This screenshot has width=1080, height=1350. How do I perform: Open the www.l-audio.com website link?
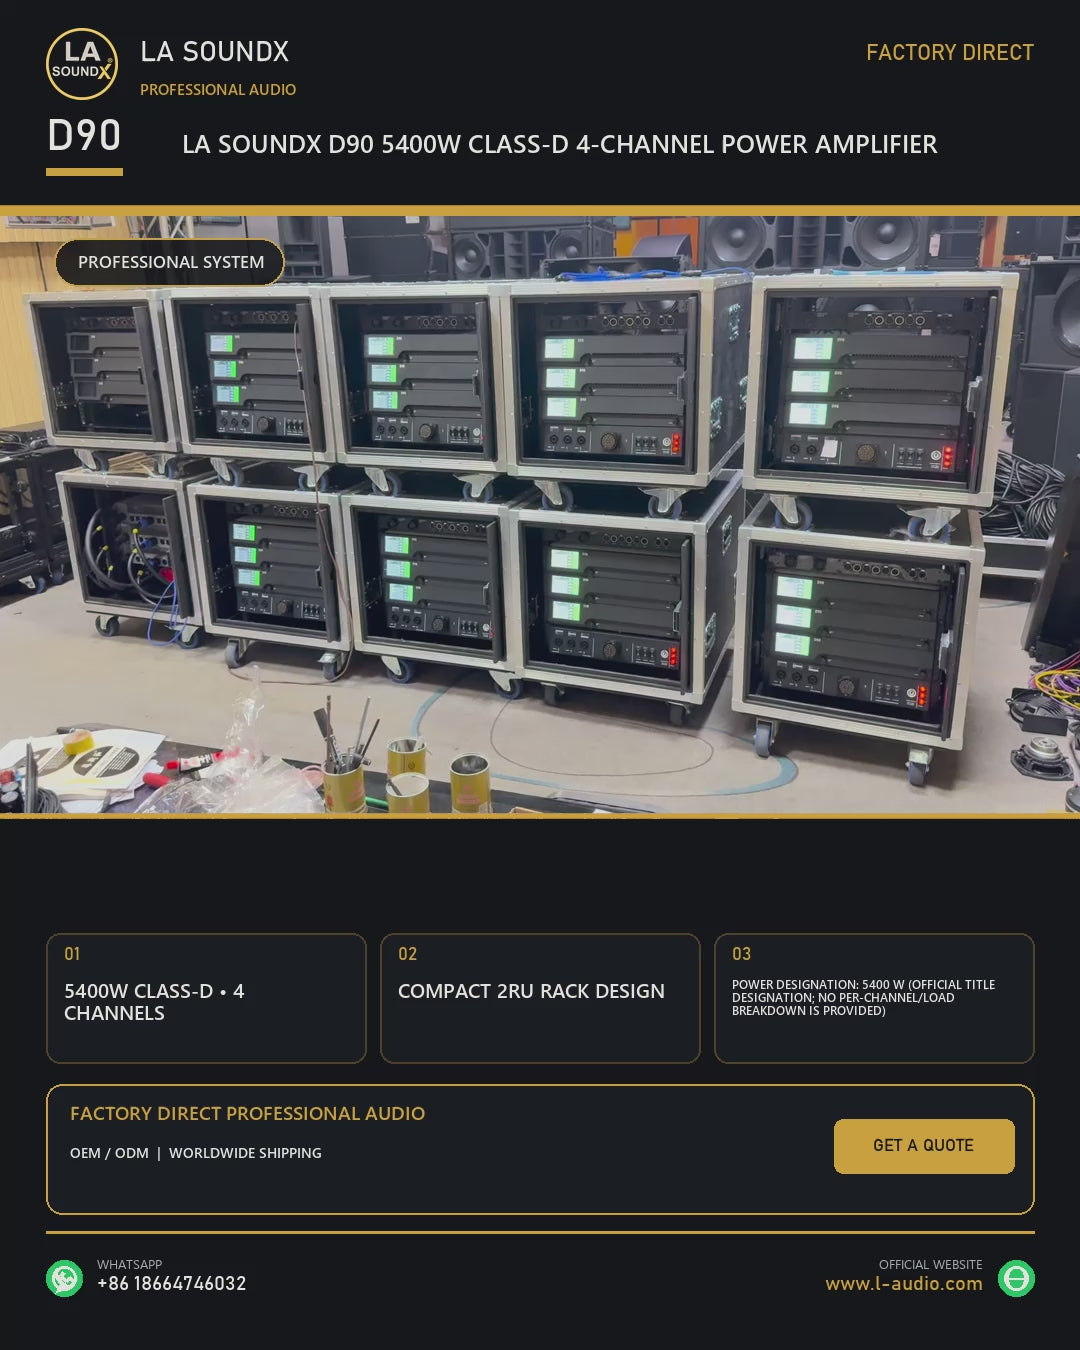click(904, 1283)
